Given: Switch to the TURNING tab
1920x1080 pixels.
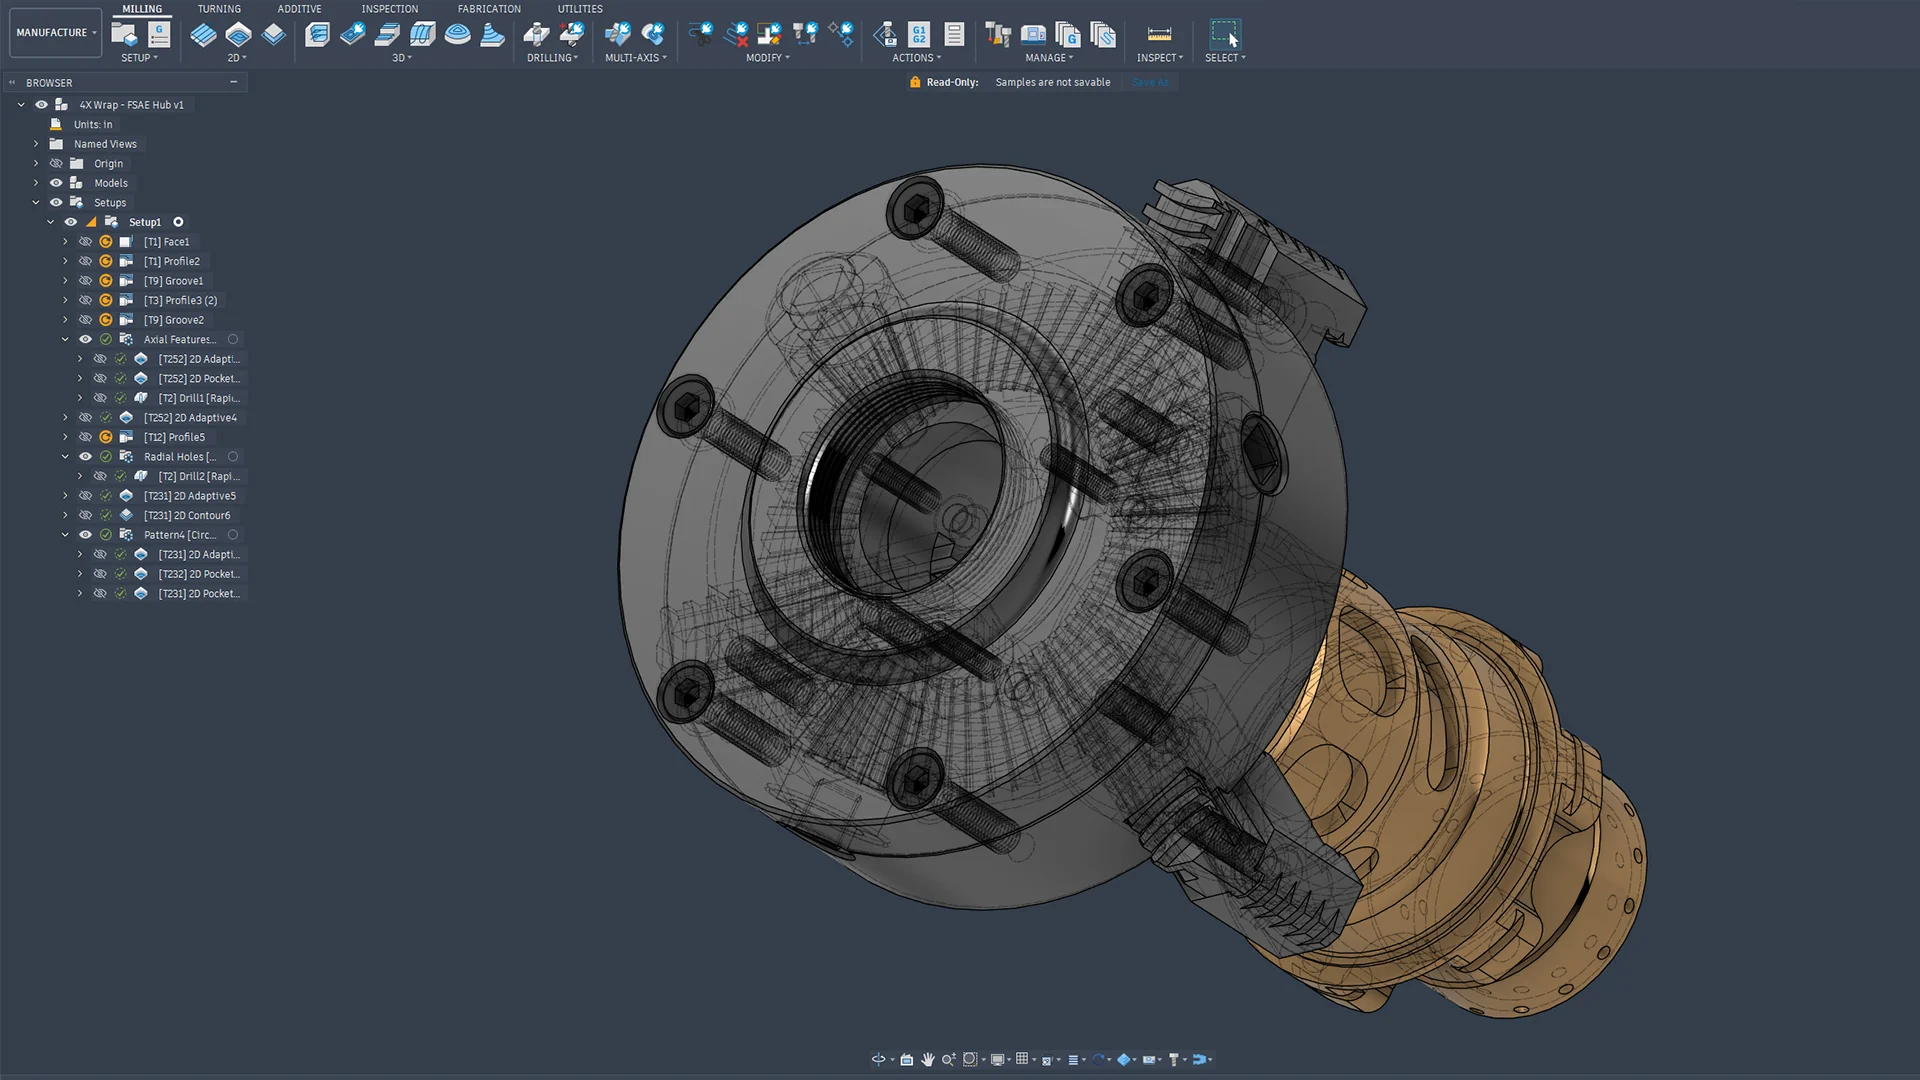Looking at the screenshot, I should 219,9.
